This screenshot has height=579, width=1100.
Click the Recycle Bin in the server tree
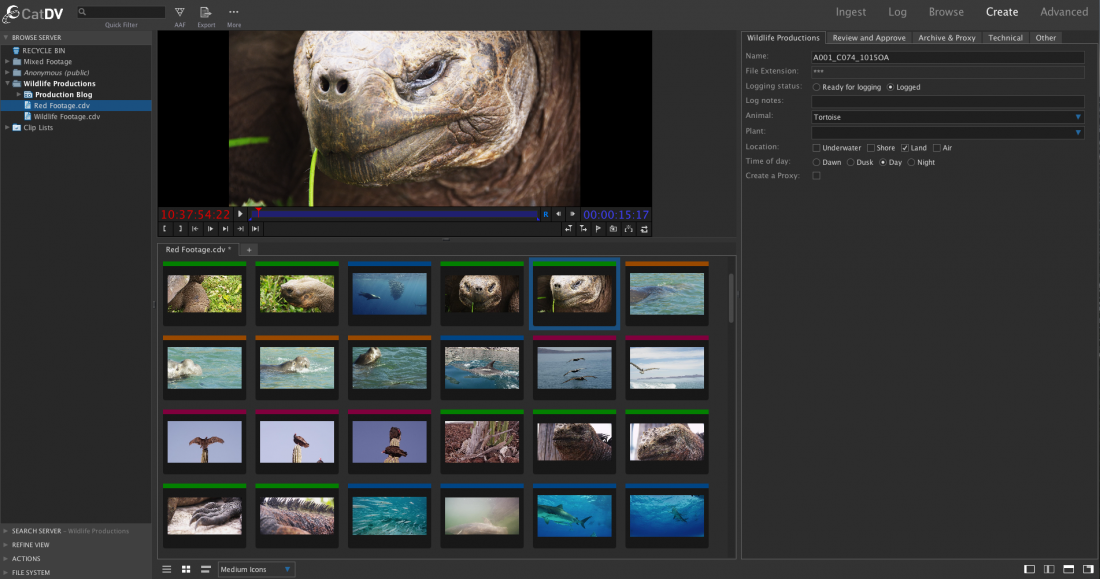pyautogui.click(x=43, y=50)
